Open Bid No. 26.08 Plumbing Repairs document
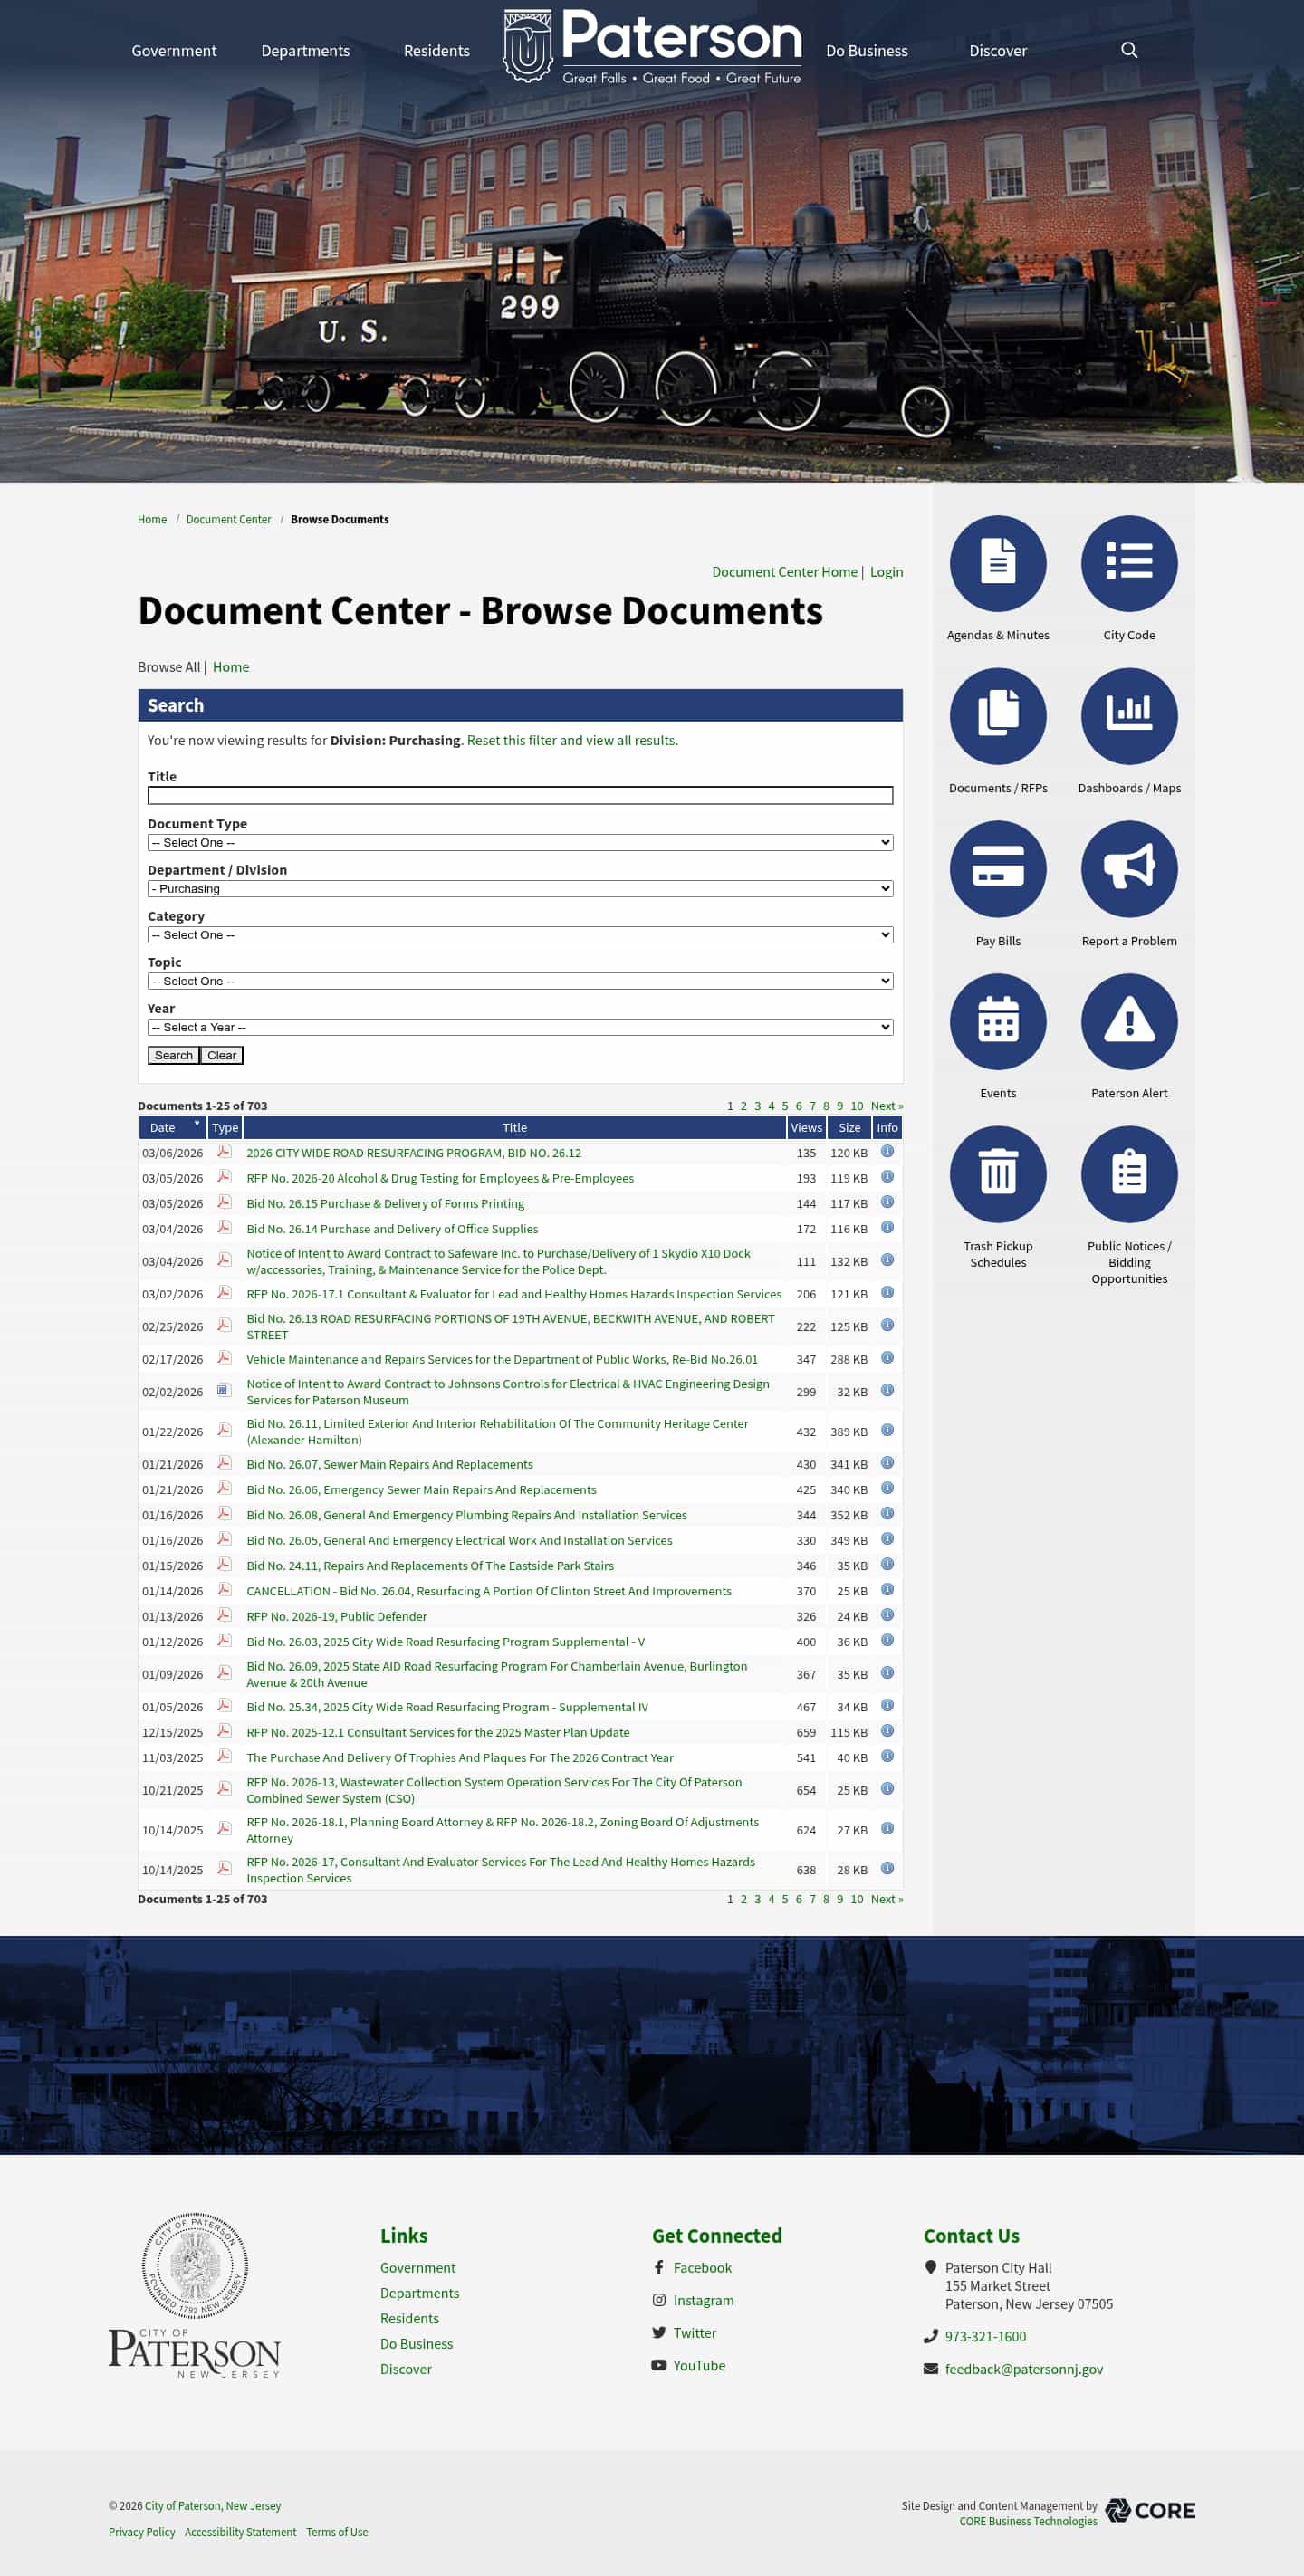The image size is (1304, 2576). point(466,1515)
